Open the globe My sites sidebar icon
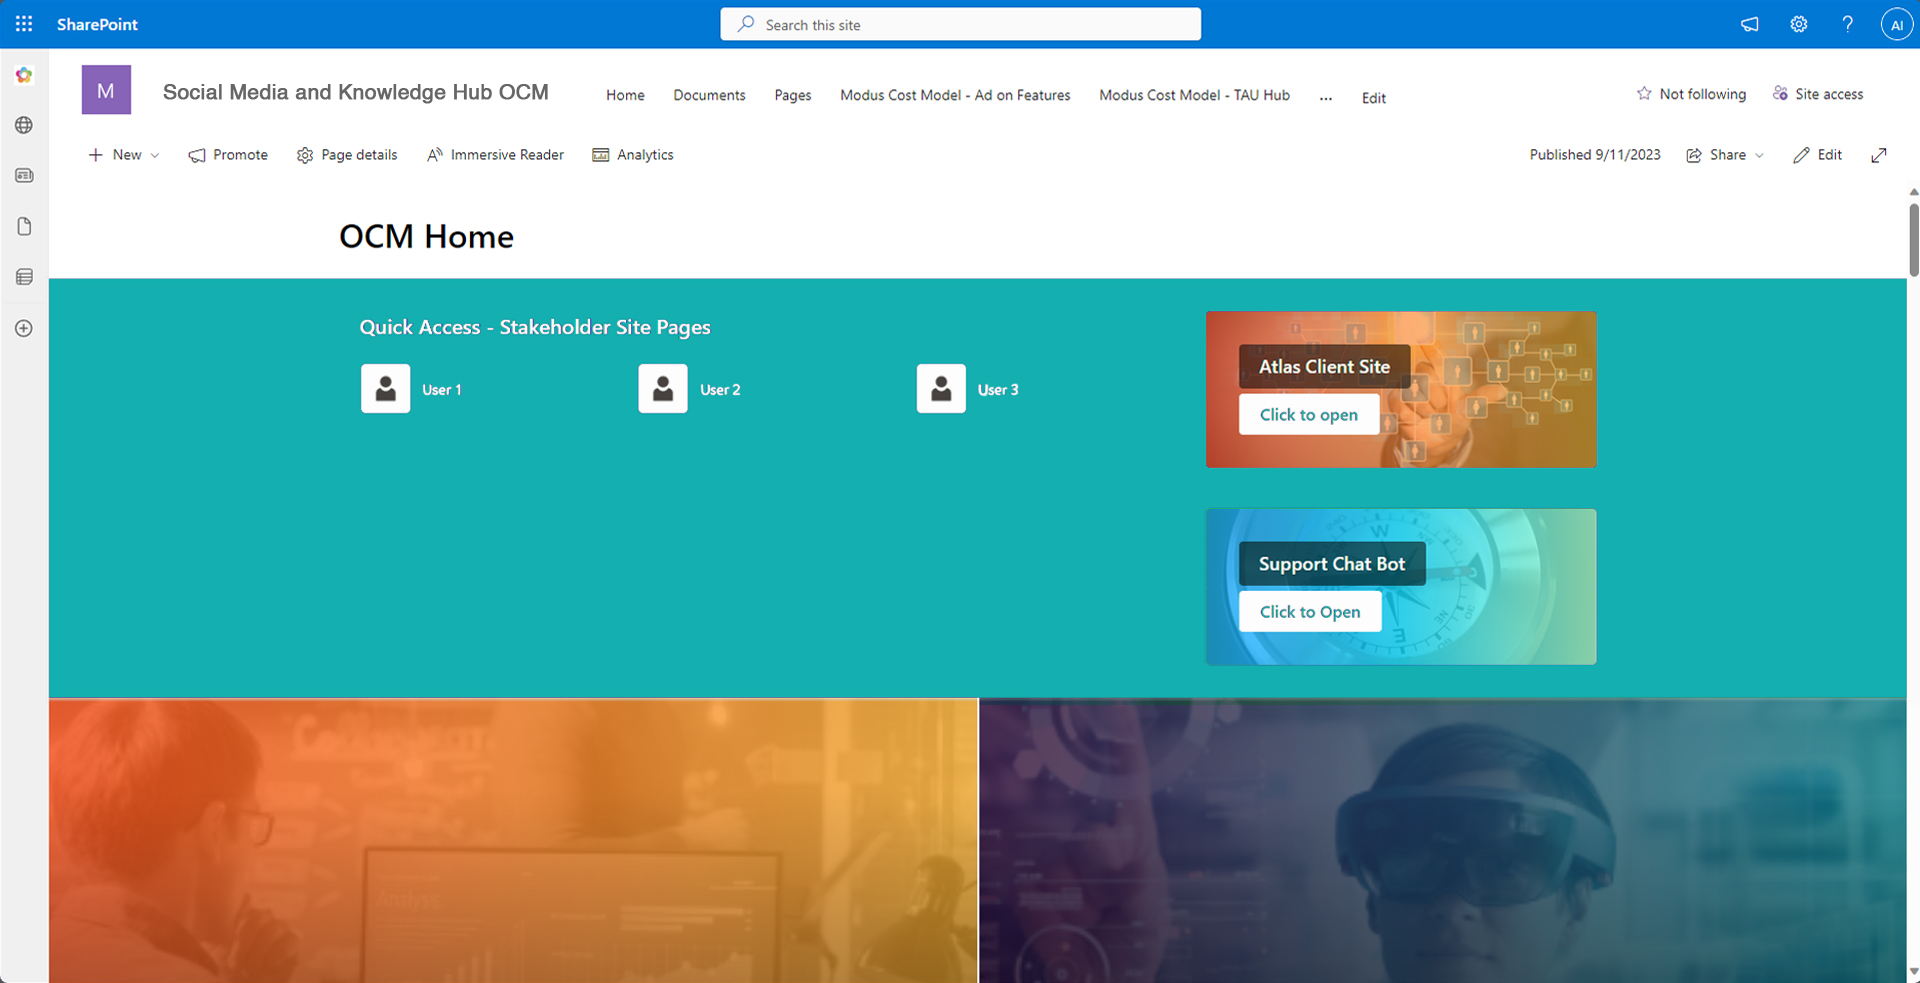Image resolution: width=1920 pixels, height=983 pixels. pos(24,125)
